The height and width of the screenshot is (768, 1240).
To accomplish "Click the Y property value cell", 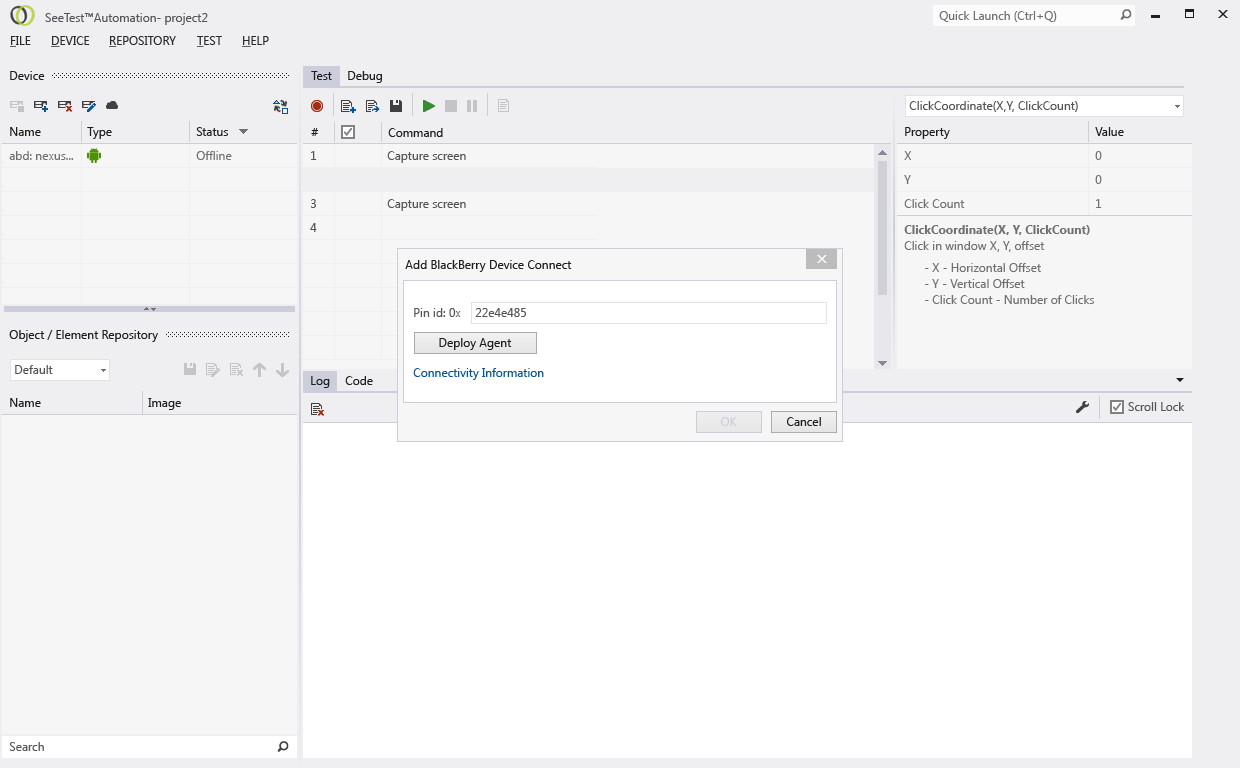I will tap(1140, 180).
